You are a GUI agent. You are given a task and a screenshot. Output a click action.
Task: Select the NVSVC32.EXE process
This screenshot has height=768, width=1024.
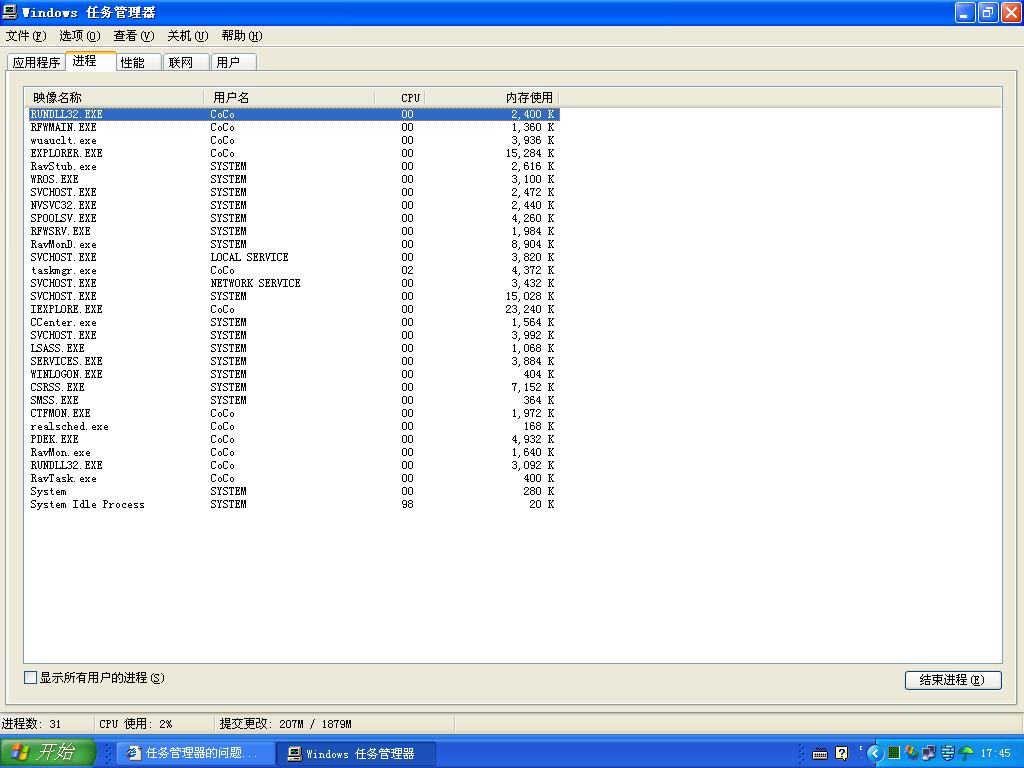(x=293, y=205)
